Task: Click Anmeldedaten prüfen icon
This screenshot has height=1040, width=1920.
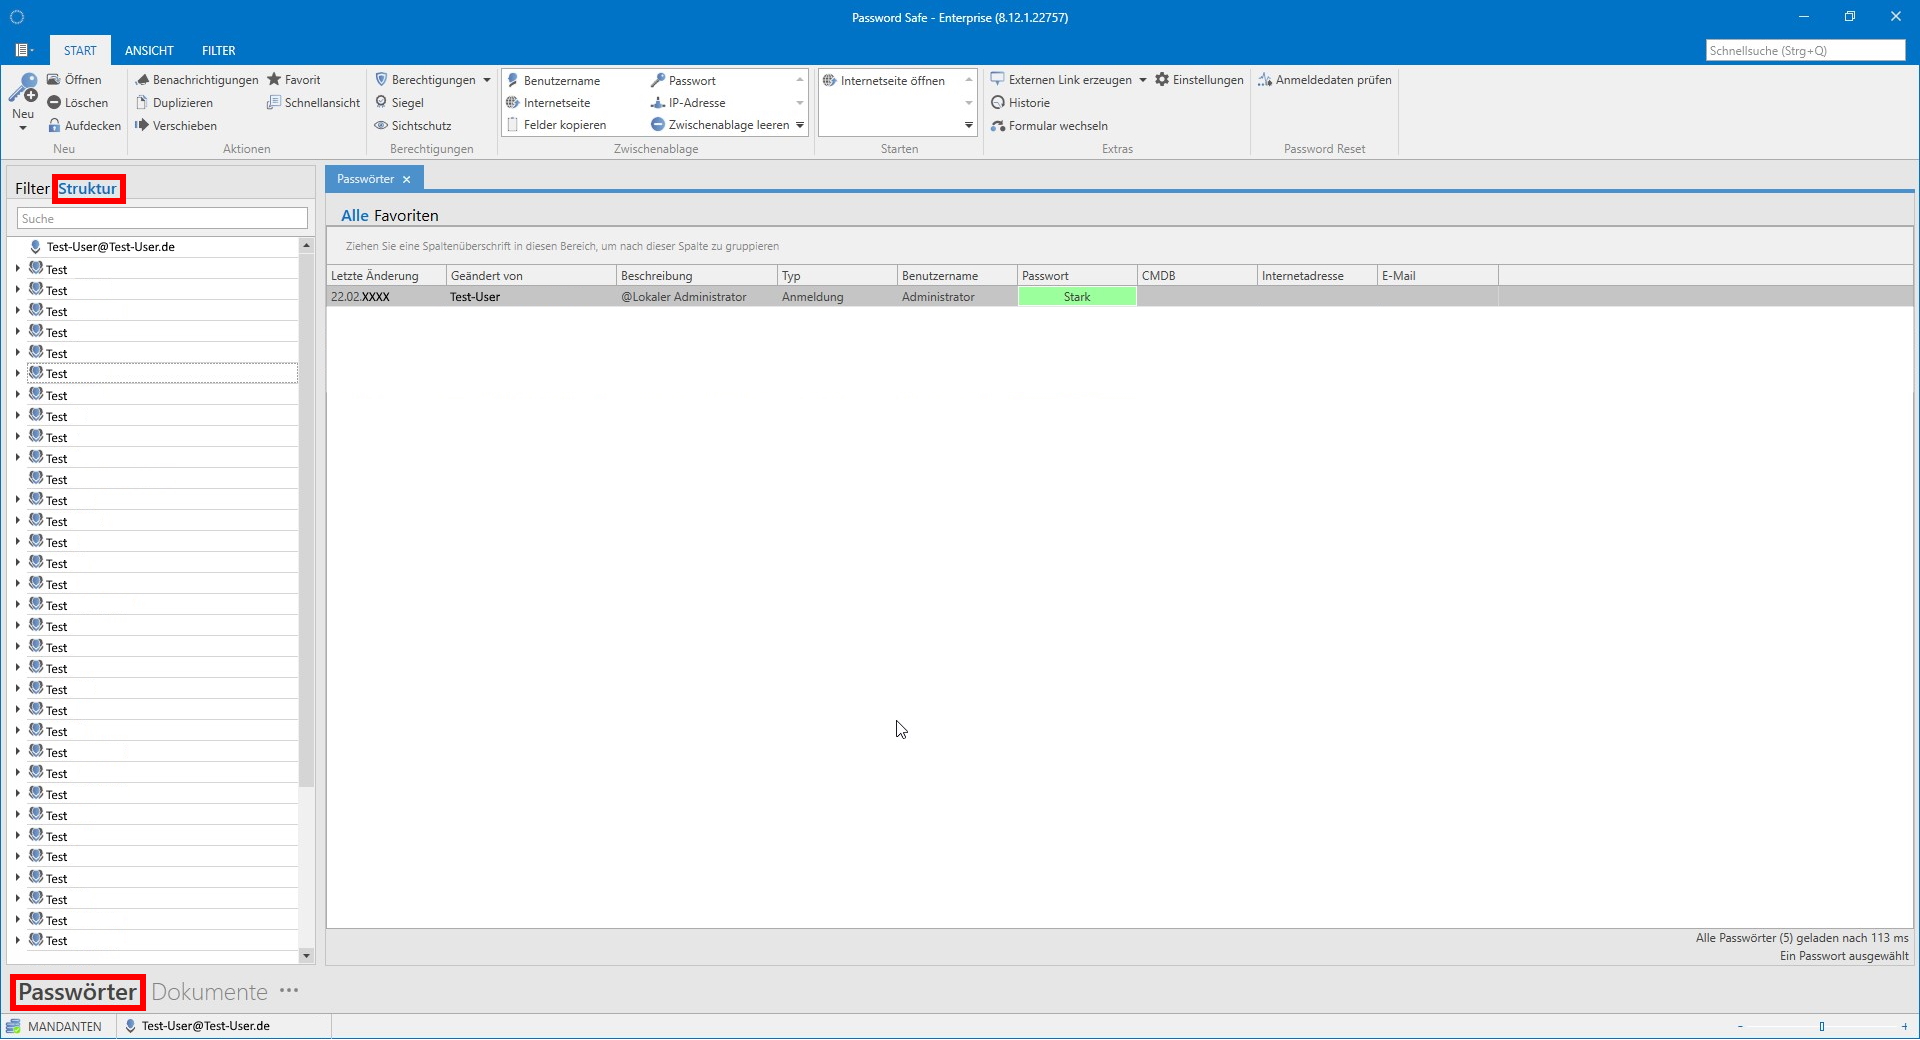Action: [1265, 80]
